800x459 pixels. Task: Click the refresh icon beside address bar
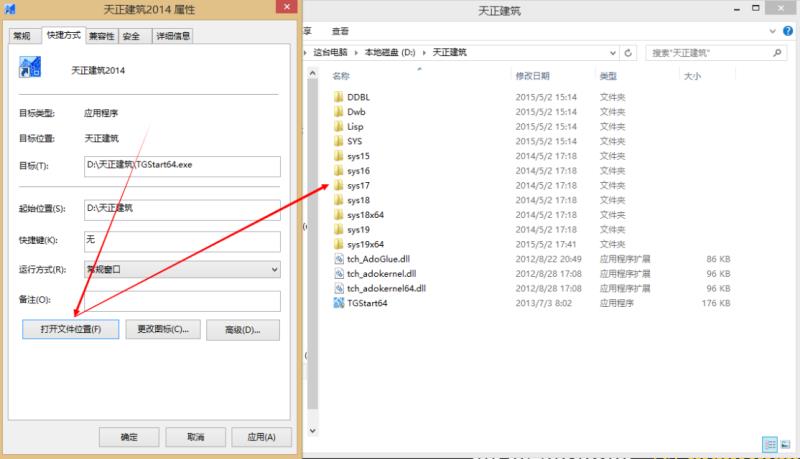point(628,53)
